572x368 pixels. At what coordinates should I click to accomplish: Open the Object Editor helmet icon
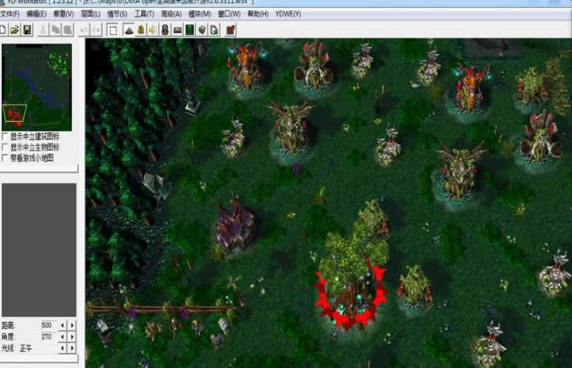click(x=165, y=30)
